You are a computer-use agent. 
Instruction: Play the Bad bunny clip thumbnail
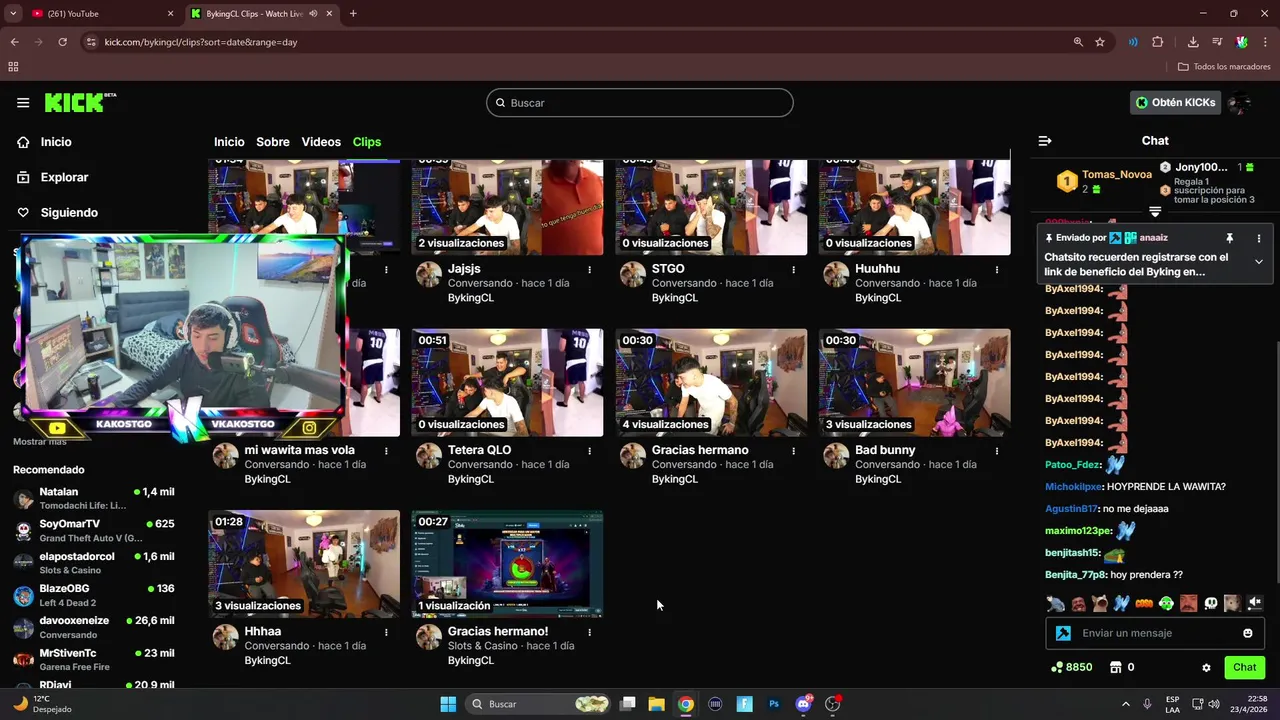pyautogui.click(x=915, y=383)
